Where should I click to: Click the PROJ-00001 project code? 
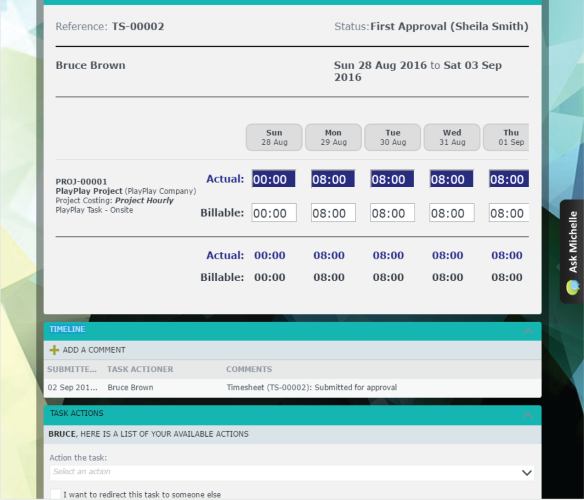pyautogui.click(x=81, y=182)
